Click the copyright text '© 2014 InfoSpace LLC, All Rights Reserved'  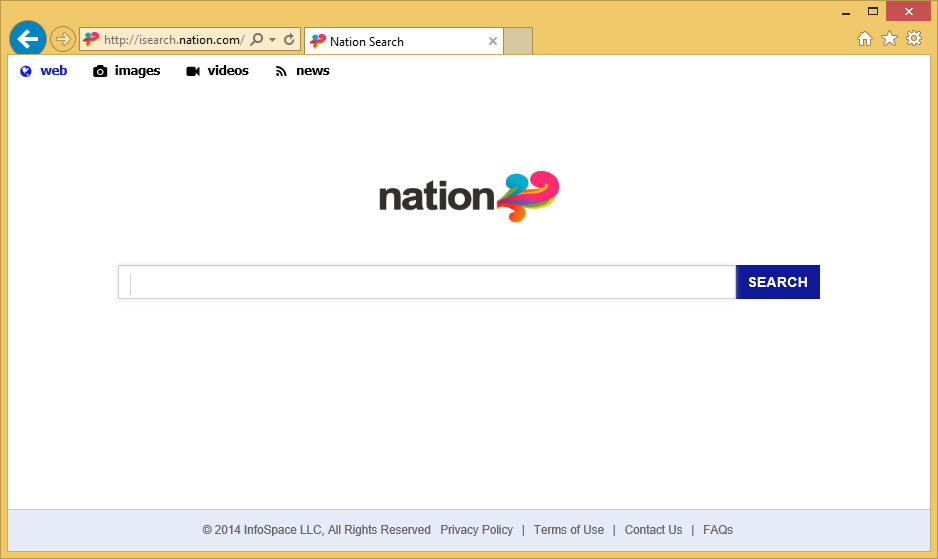tap(316, 530)
